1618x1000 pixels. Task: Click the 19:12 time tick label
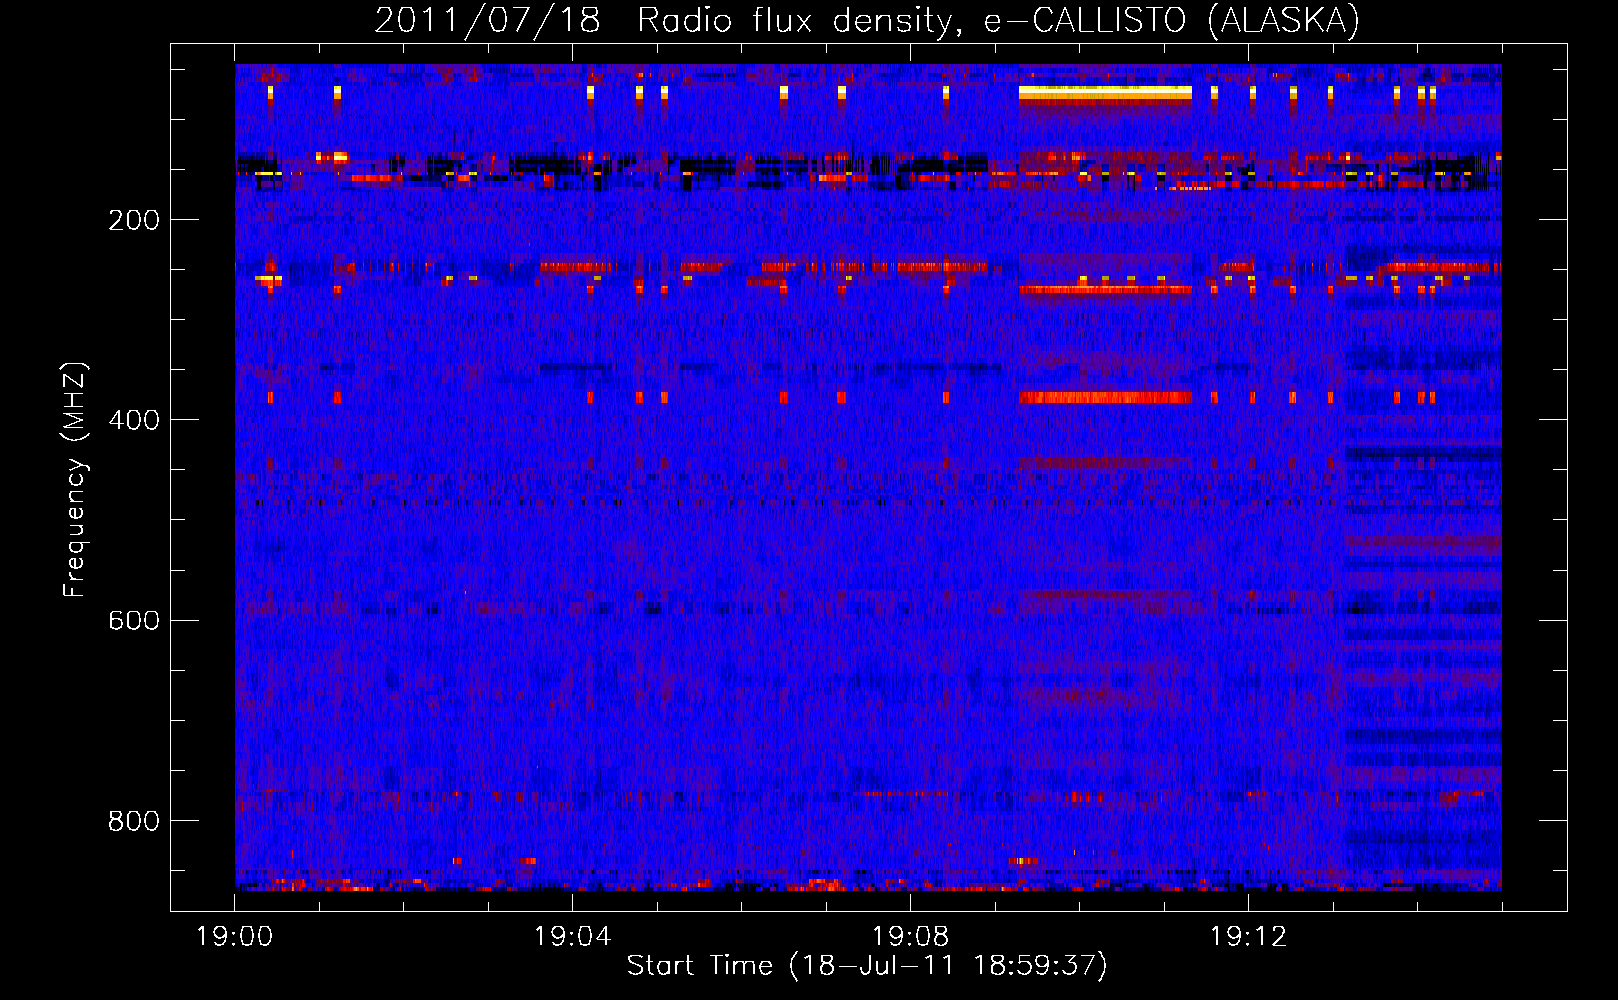pos(1248,937)
